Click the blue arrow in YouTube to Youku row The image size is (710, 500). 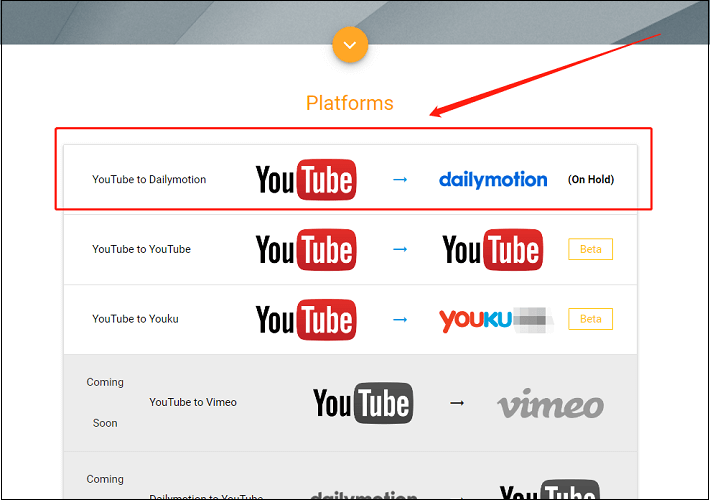[400, 320]
